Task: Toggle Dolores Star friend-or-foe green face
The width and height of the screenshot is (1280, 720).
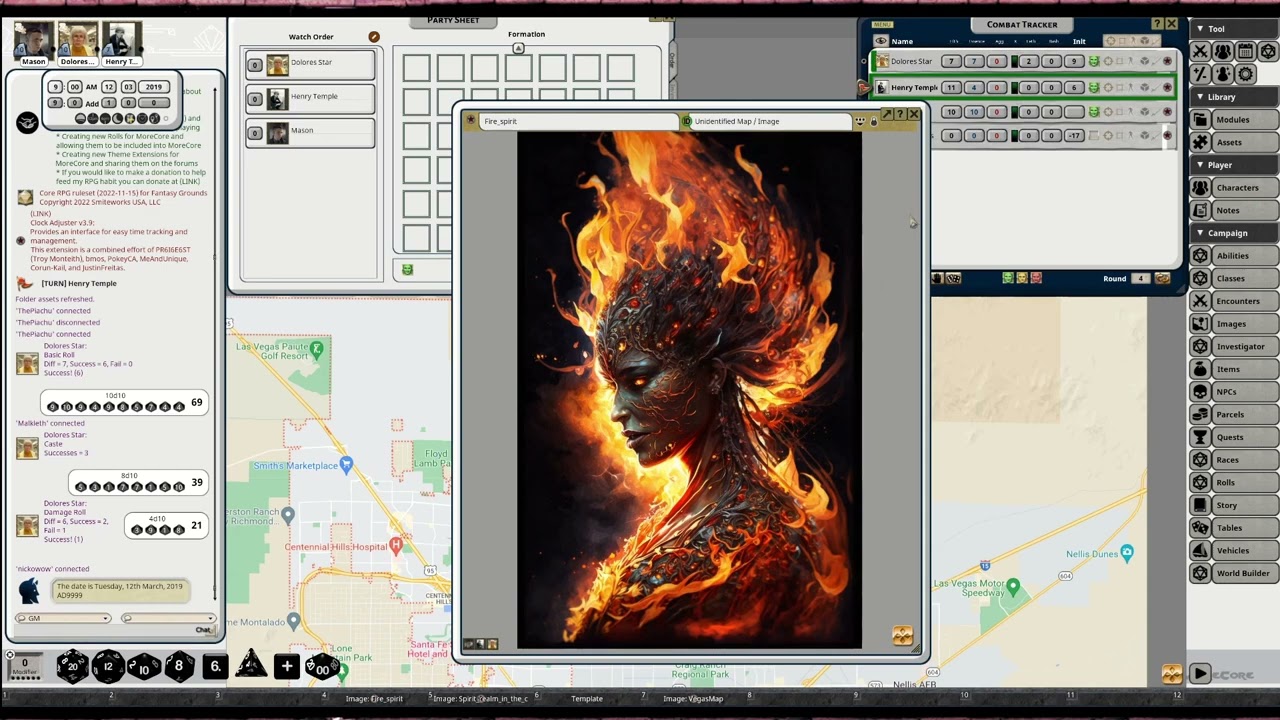Action: [1093, 62]
